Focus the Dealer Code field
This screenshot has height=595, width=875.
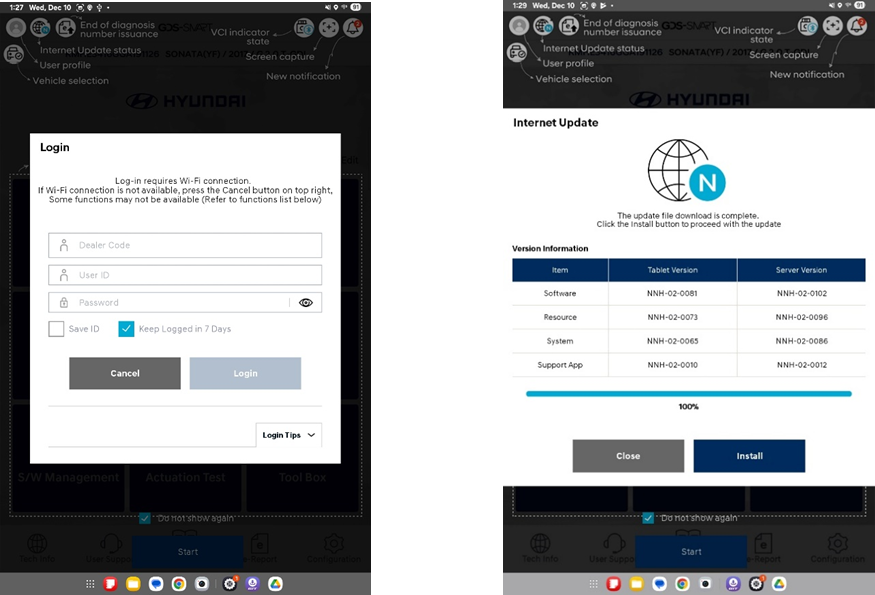pyautogui.click(x=185, y=245)
